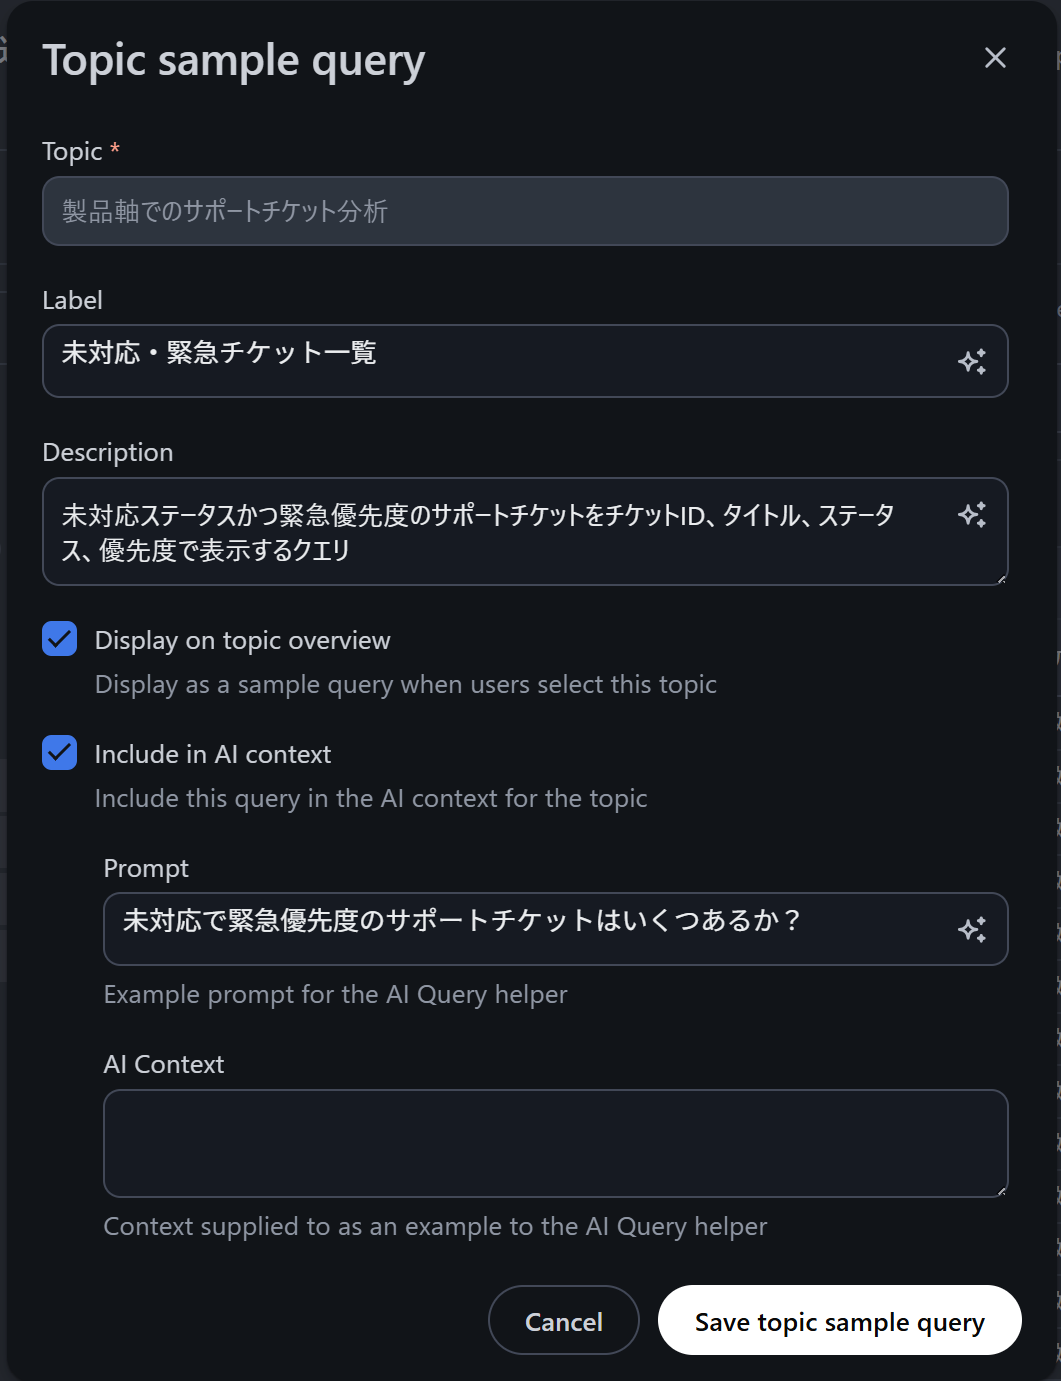1061x1381 pixels.
Task: Click the 'Prompt' field label
Action: (x=146, y=868)
